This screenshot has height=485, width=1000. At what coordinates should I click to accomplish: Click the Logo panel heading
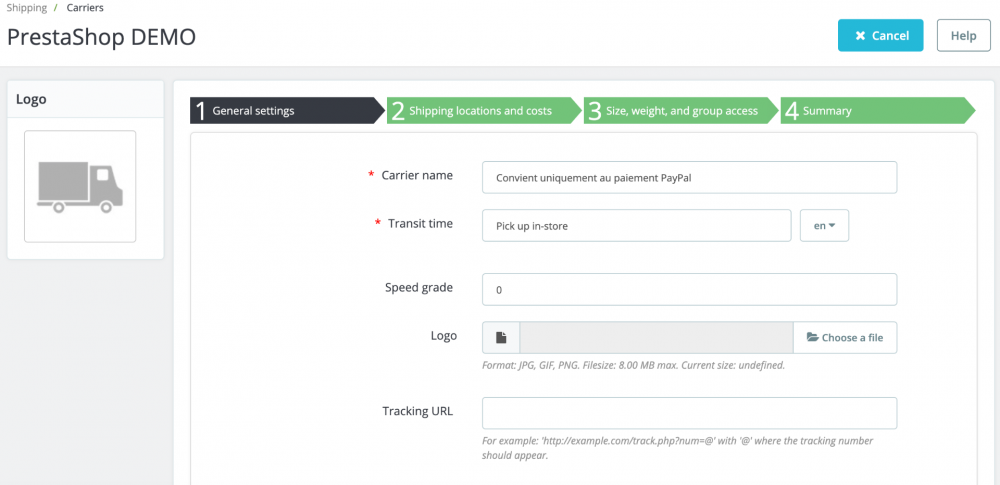point(32,99)
